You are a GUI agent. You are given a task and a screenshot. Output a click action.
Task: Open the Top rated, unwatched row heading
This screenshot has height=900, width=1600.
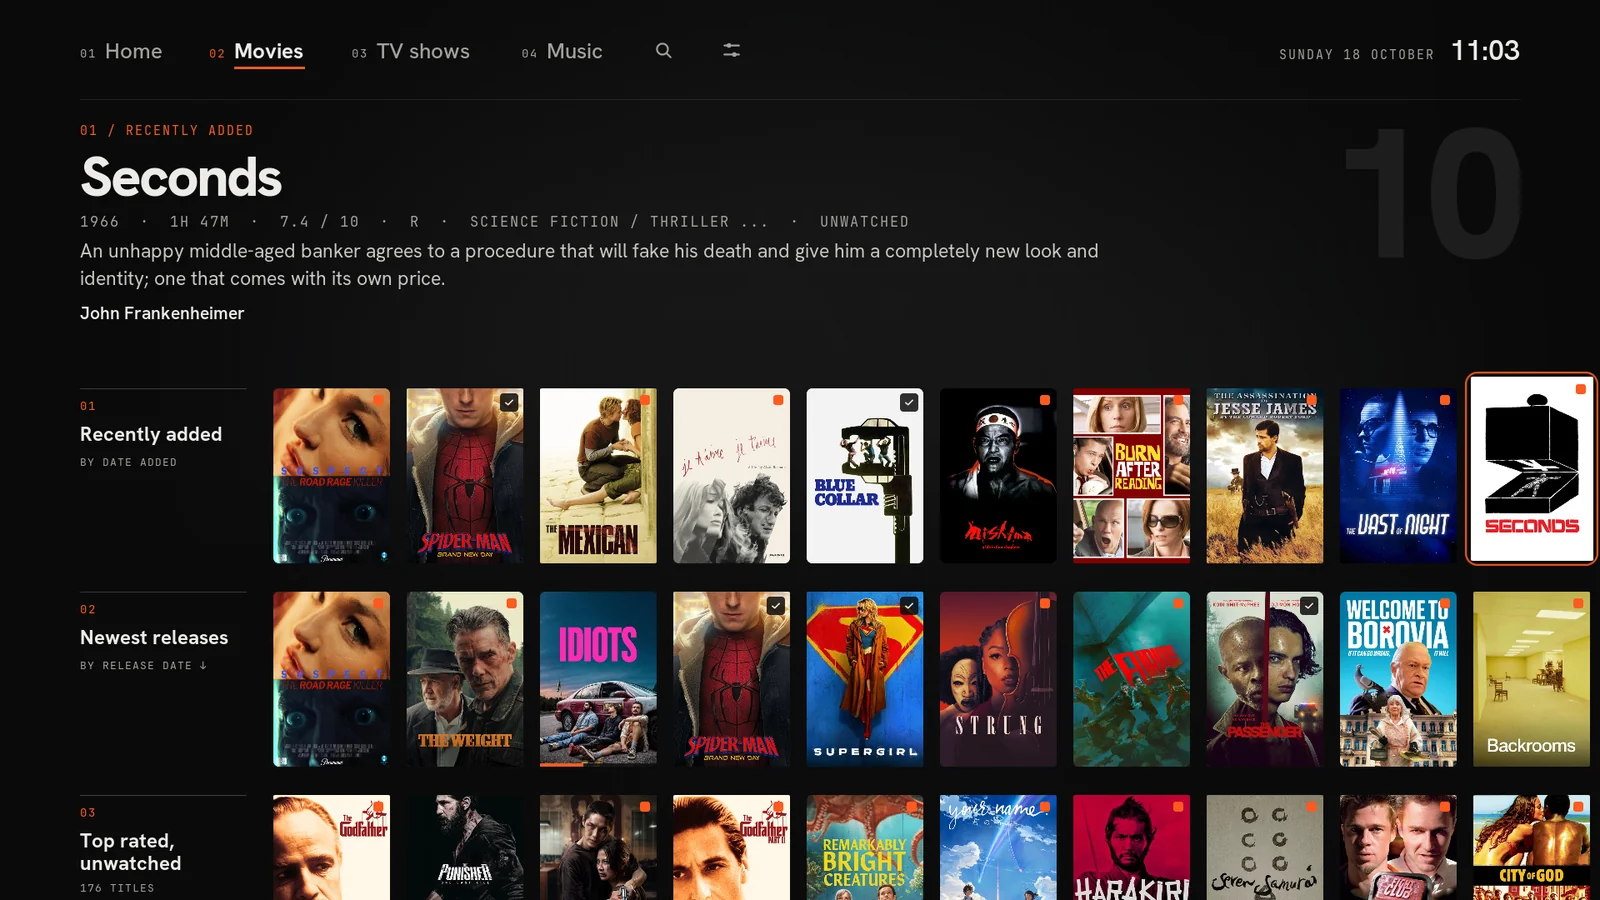tap(131, 852)
